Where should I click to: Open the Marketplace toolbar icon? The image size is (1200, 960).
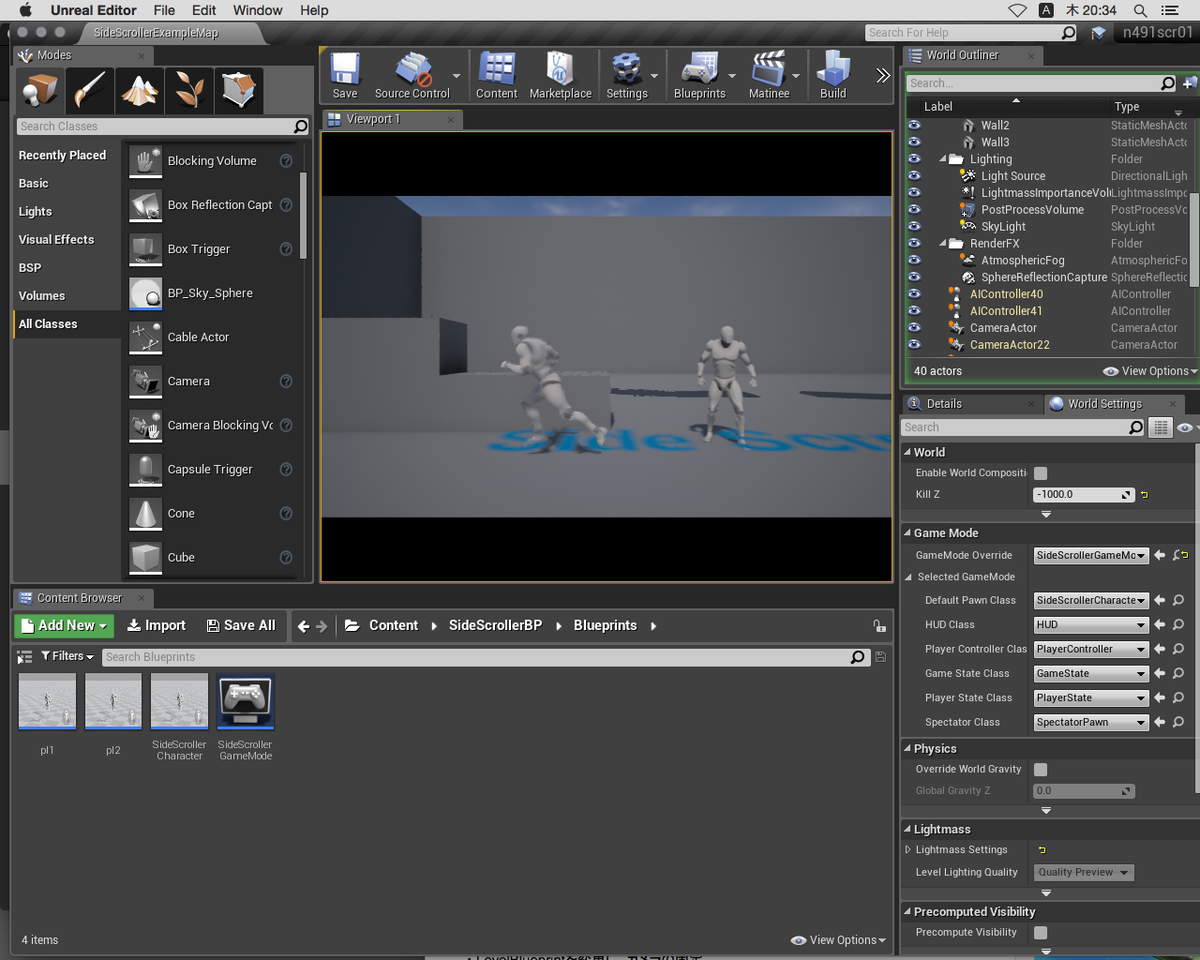pos(560,76)
